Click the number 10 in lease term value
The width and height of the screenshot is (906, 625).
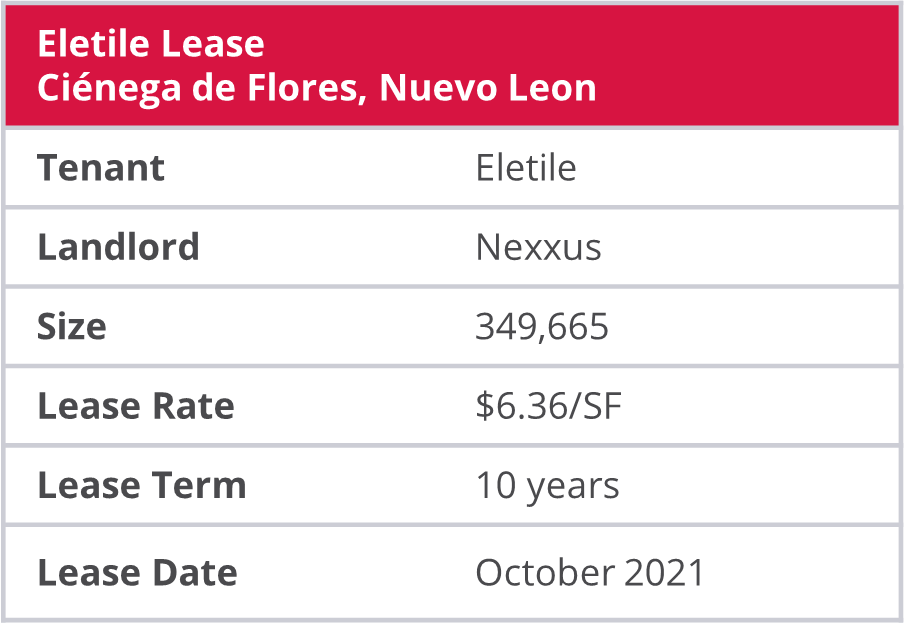[494, 486]
